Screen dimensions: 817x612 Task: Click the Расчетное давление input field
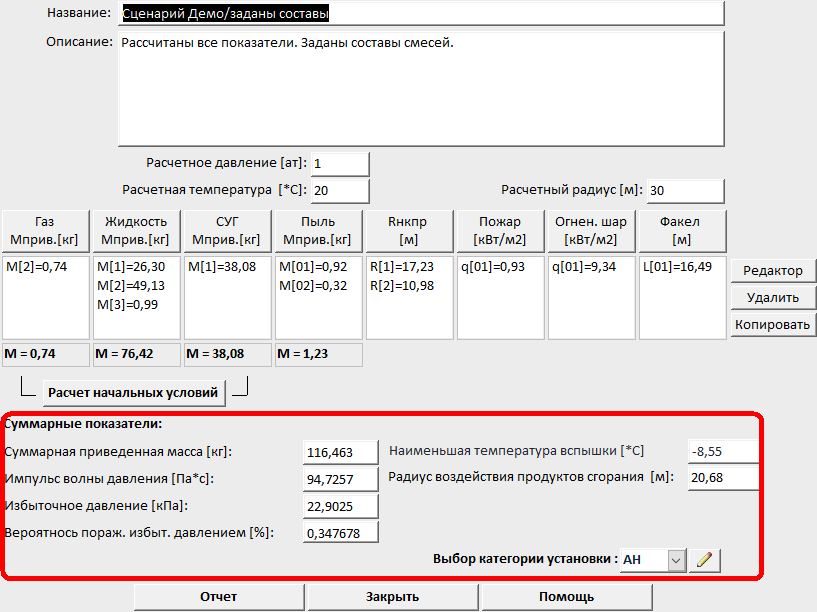(x=340, y=164)
